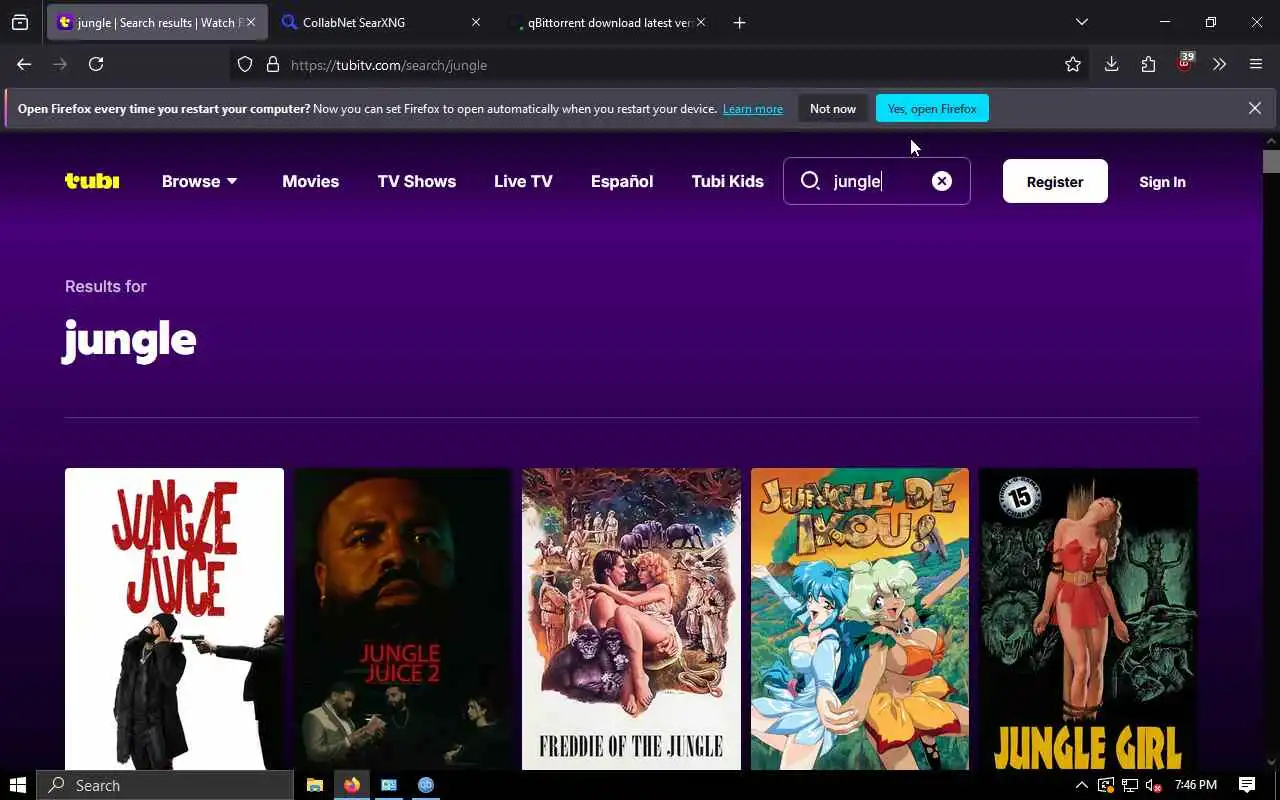Open the Jungle de Ikou poster

pyautogui.click(x=860, y=619)
